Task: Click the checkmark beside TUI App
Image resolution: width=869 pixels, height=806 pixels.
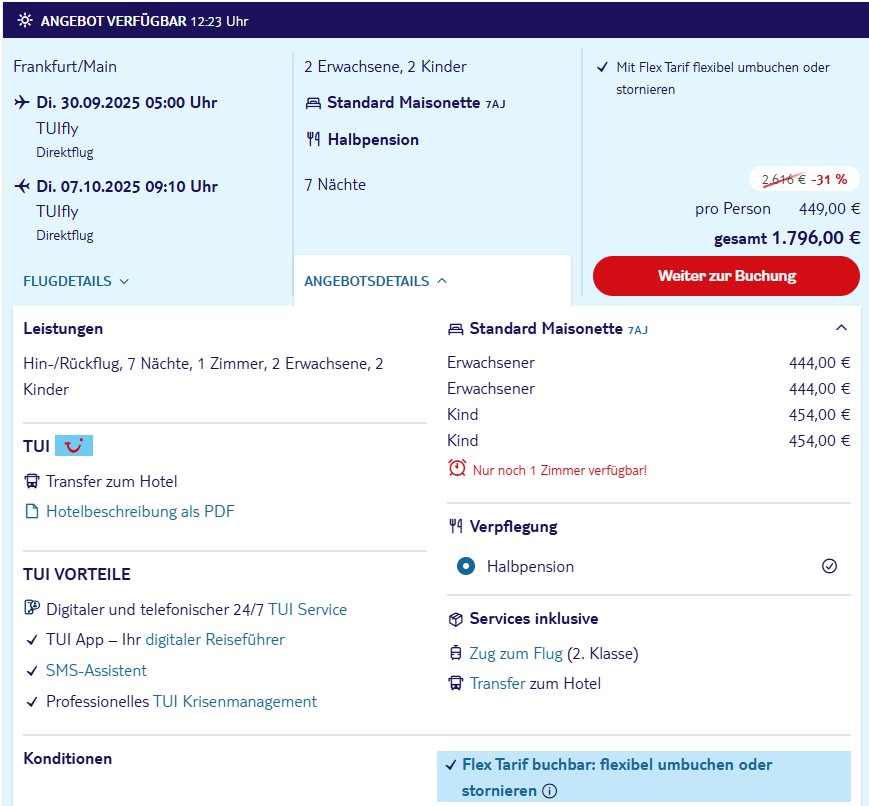Action: click(x=32, y=640)
